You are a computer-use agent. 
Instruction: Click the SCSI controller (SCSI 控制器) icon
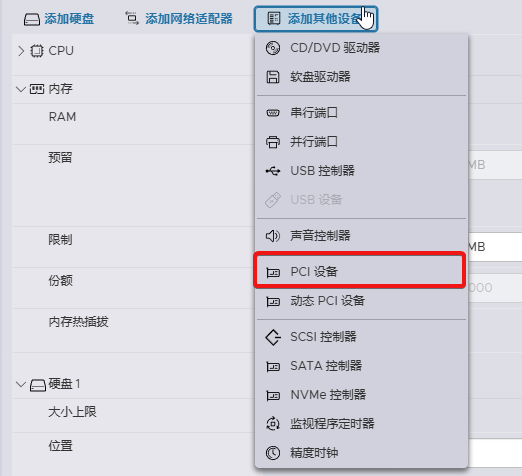coord(273,337)
